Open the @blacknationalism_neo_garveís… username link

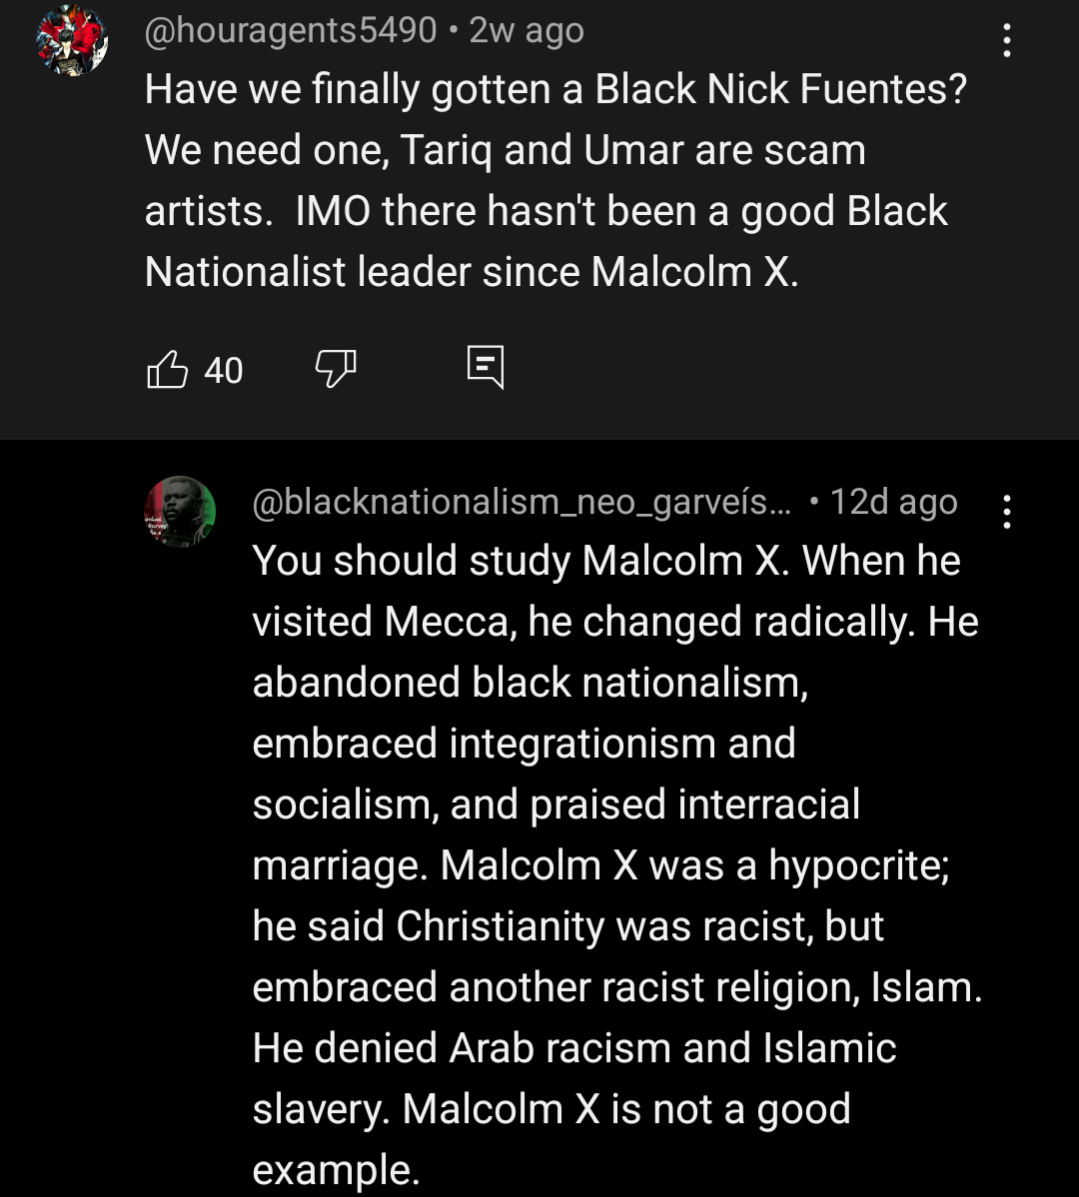point(520,502)
